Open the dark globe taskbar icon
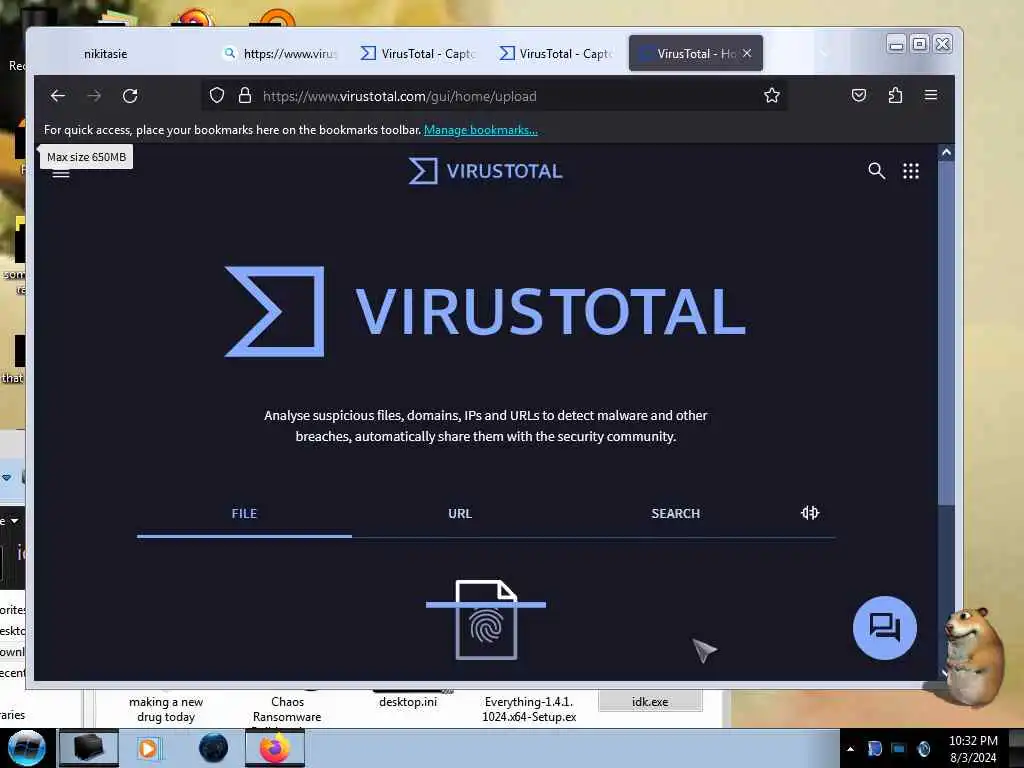 [214, 748]
